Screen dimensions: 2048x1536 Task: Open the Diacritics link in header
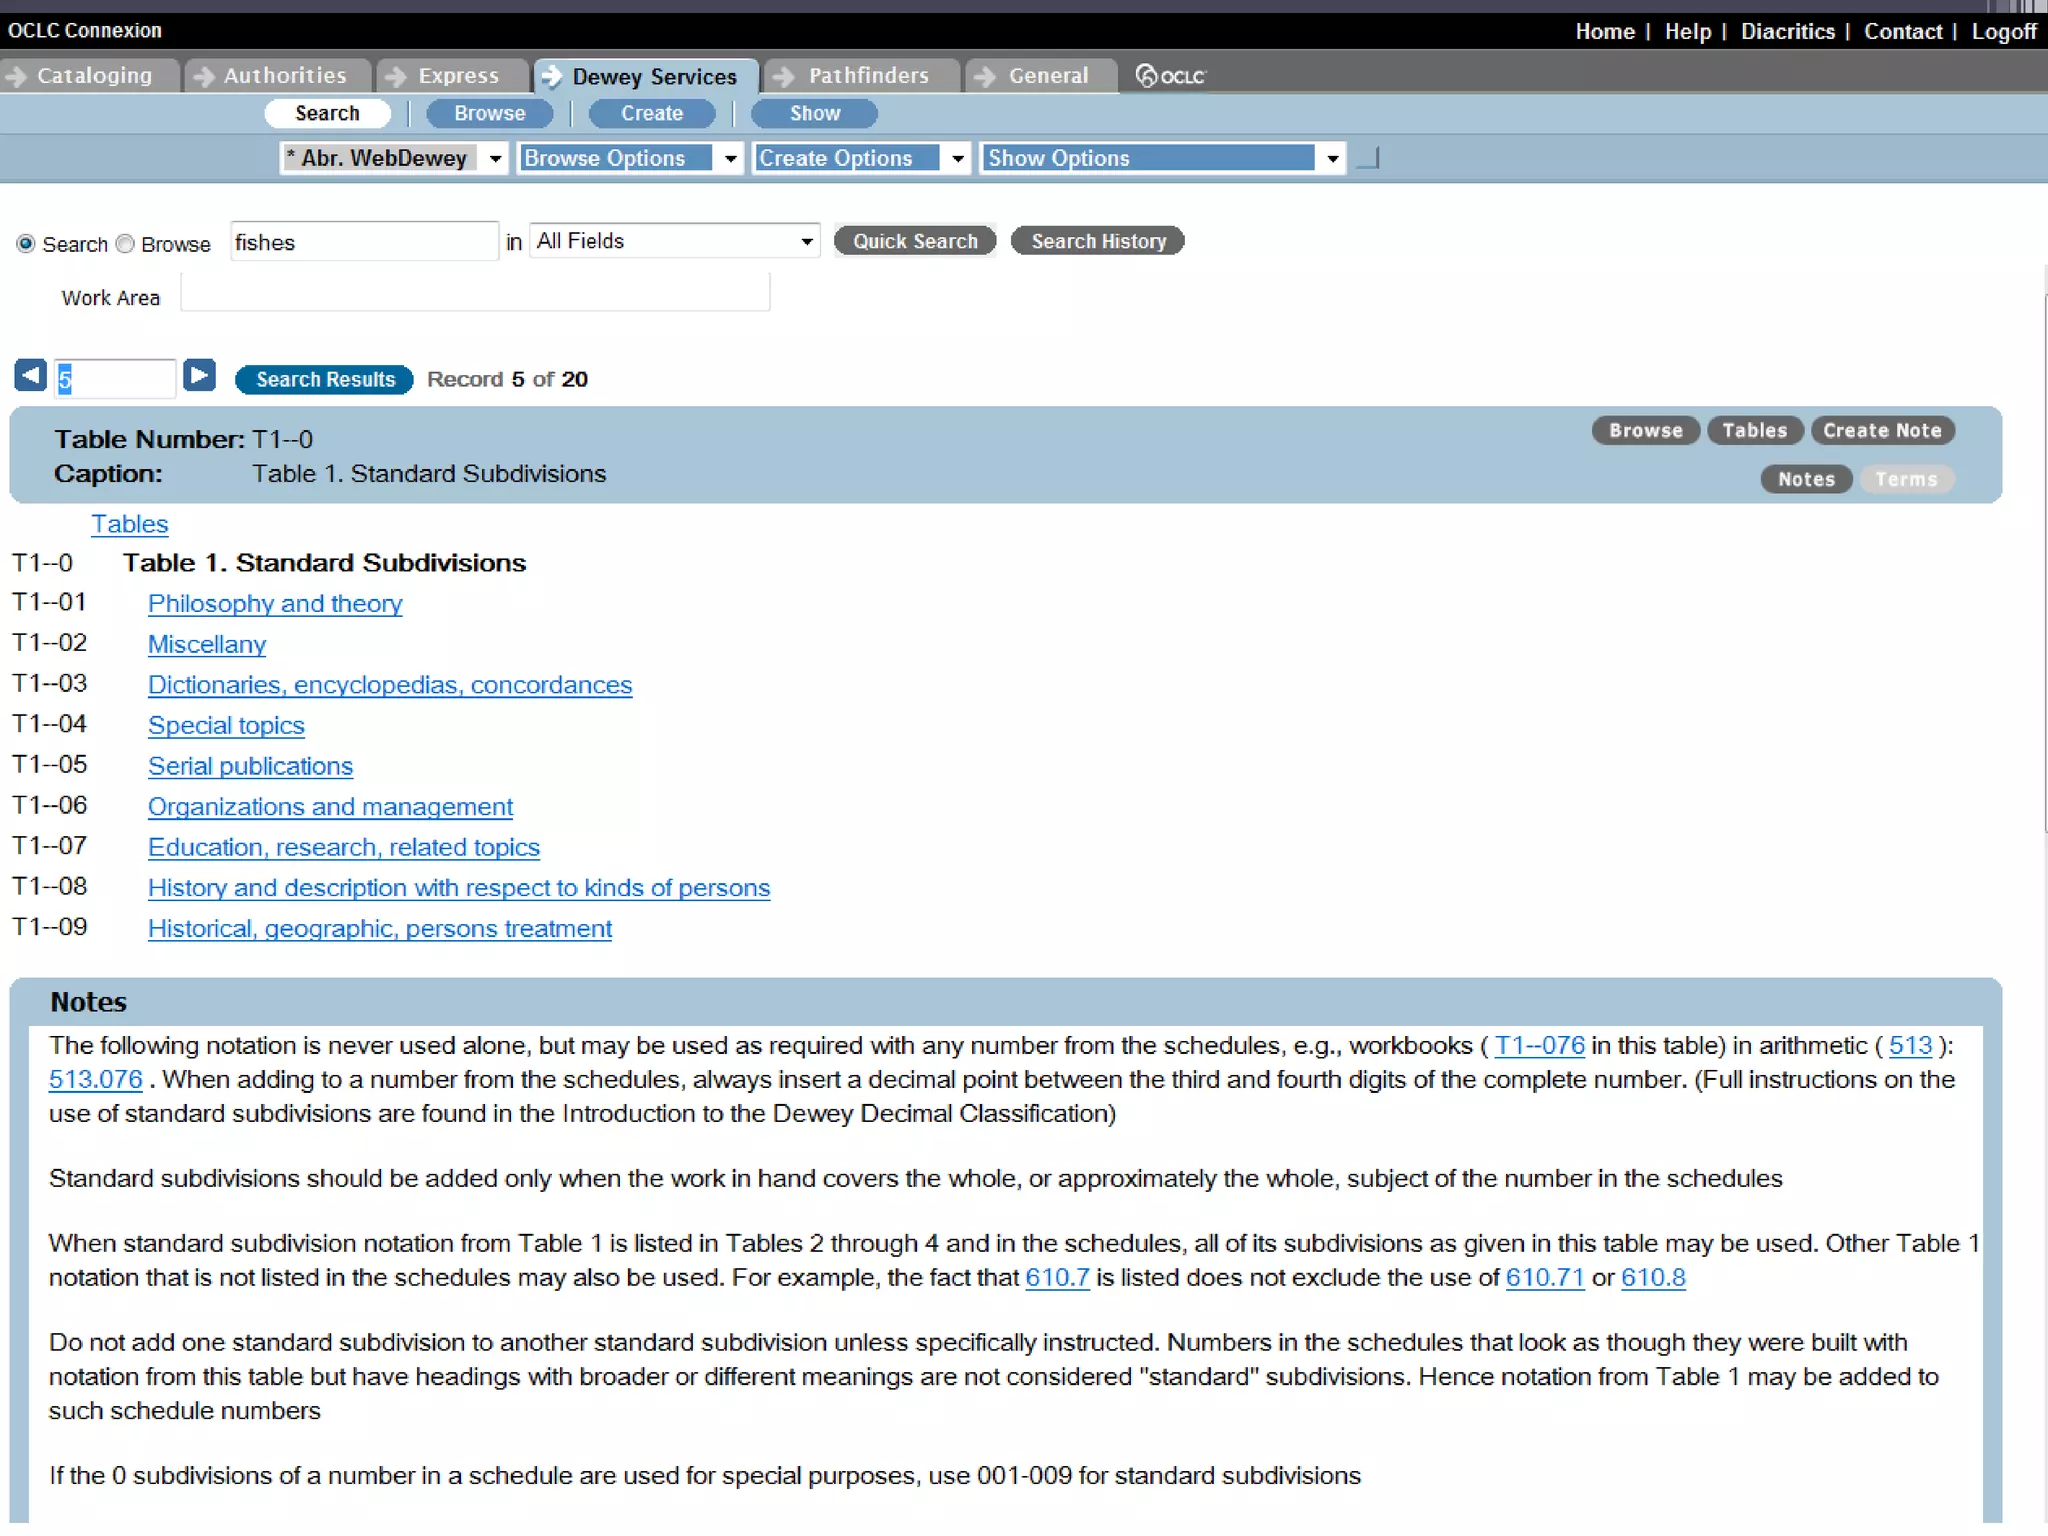(1787, 31)
